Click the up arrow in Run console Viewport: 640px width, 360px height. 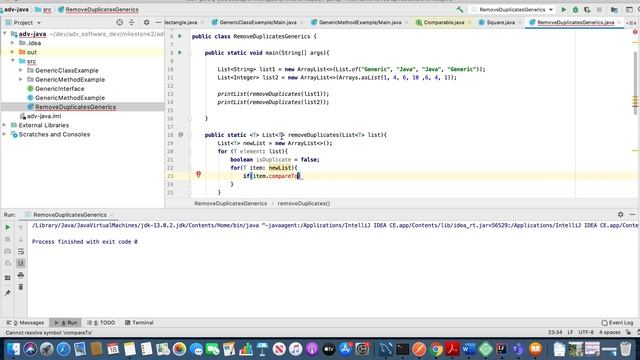21,227
